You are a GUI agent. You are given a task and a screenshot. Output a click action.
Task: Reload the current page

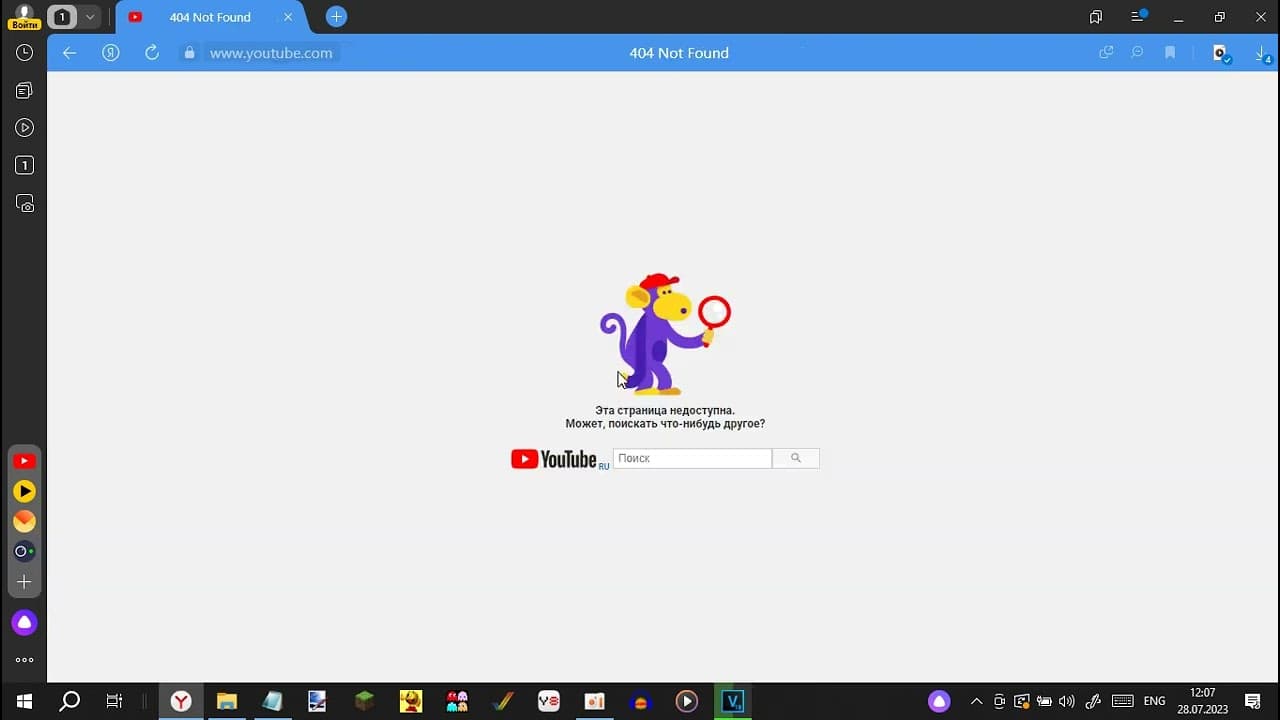coord(152,53)
